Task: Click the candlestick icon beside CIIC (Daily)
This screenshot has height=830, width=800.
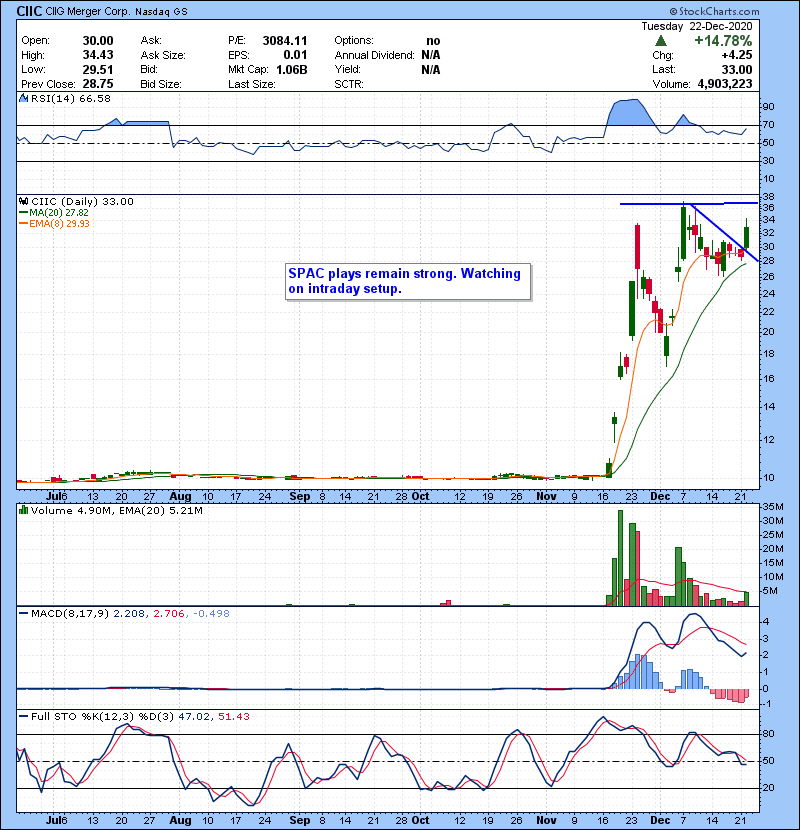Action: point(23,201)
